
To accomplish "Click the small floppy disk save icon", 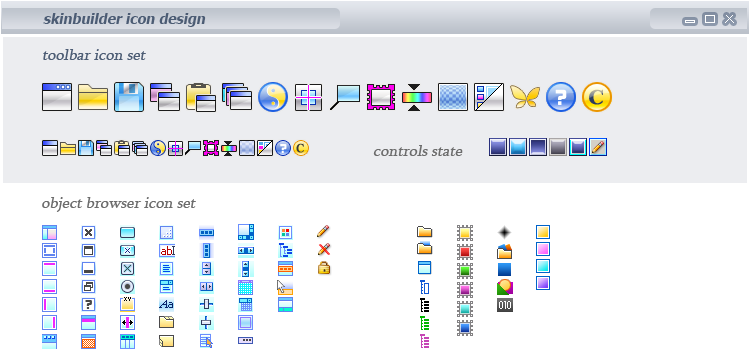I will (86, 148).
